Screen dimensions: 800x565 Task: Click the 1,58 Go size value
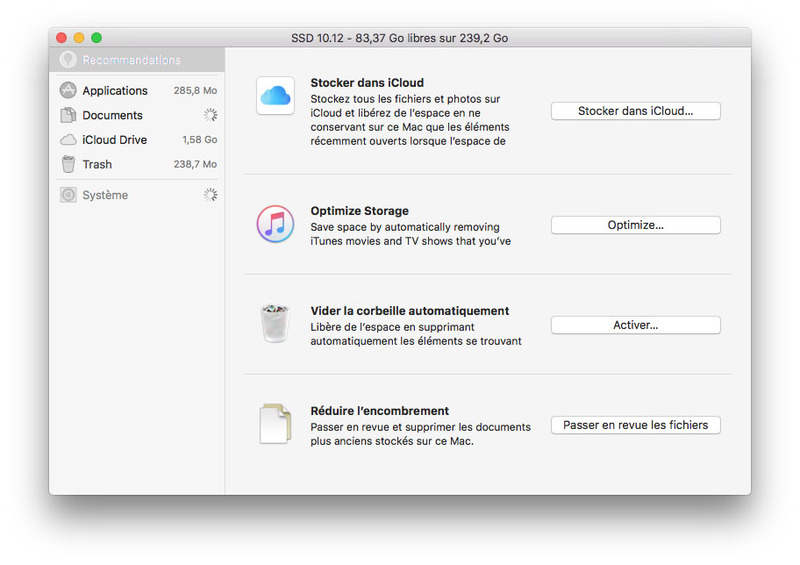pos(199,139)
